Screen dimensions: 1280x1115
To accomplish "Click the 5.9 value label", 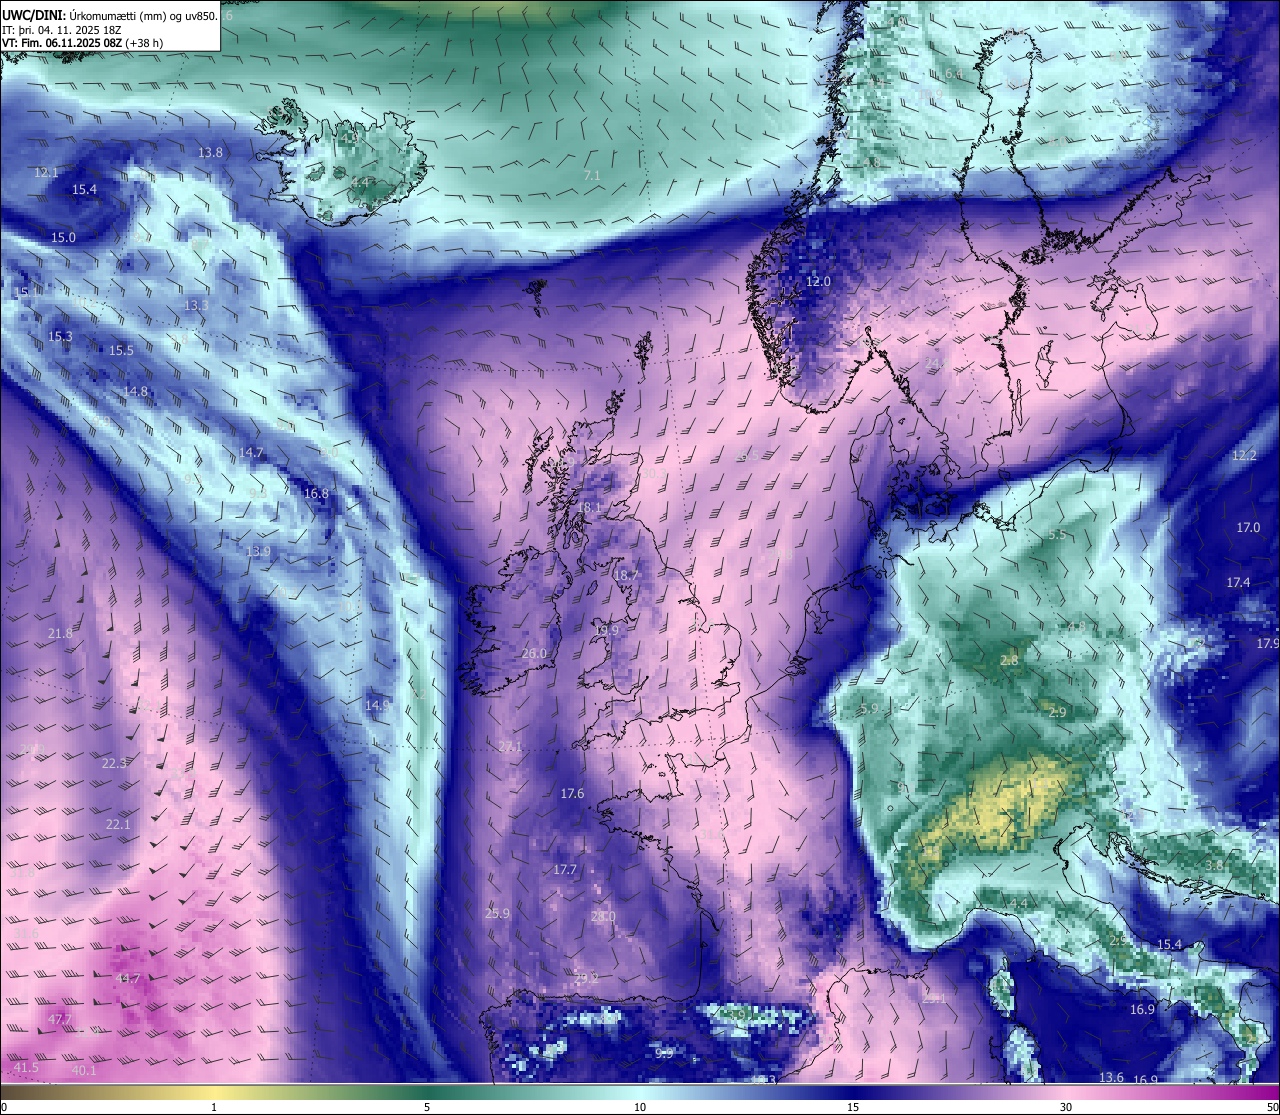I will [869, 708].
